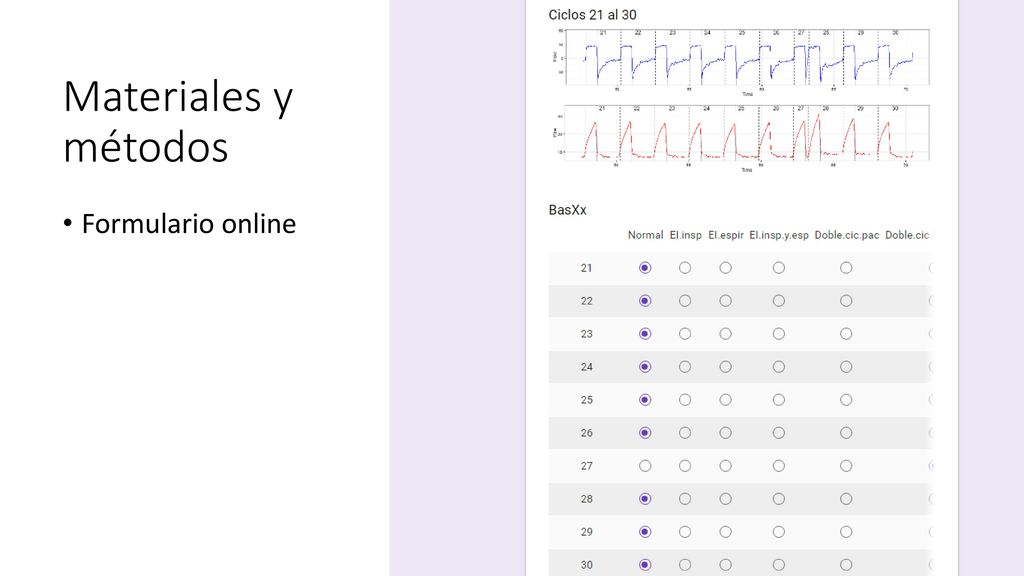1024x576 pixels.
Task: Choose Doble.cic.pac for cycle 27
Action: coord(846,466)
